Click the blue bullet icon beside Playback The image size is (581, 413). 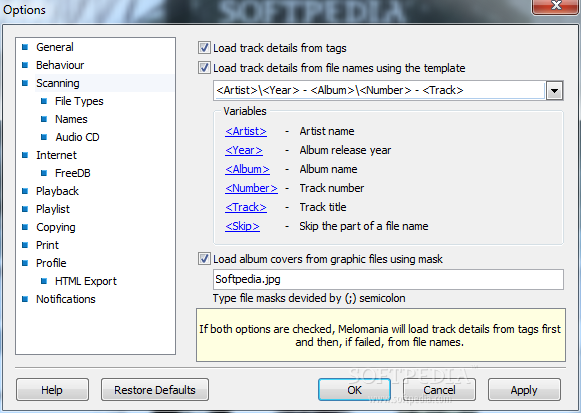[x=25, y=191]
